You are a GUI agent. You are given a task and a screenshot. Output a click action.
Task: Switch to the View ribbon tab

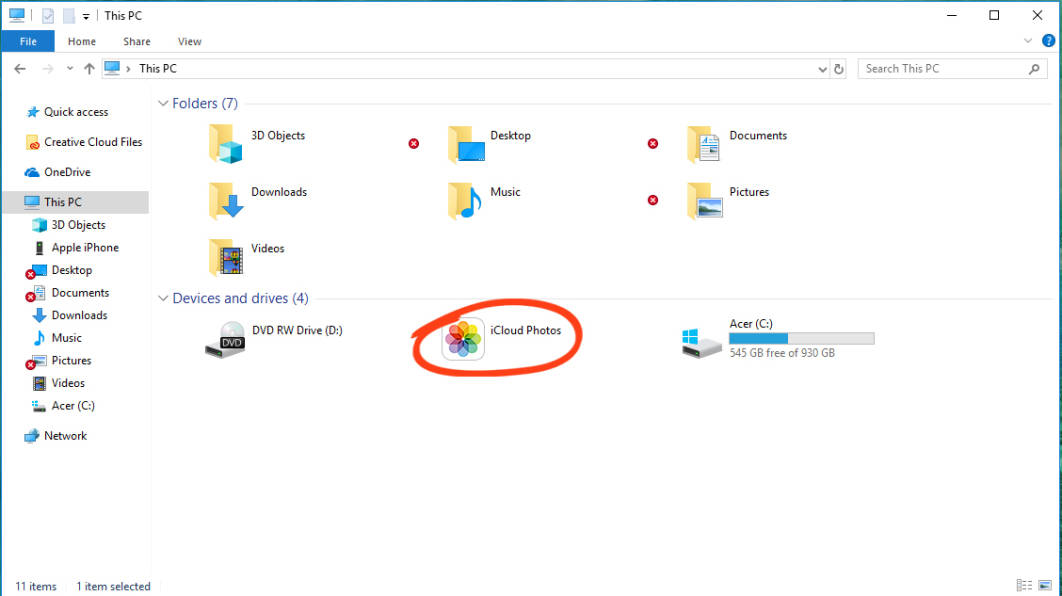coord(189,41)
